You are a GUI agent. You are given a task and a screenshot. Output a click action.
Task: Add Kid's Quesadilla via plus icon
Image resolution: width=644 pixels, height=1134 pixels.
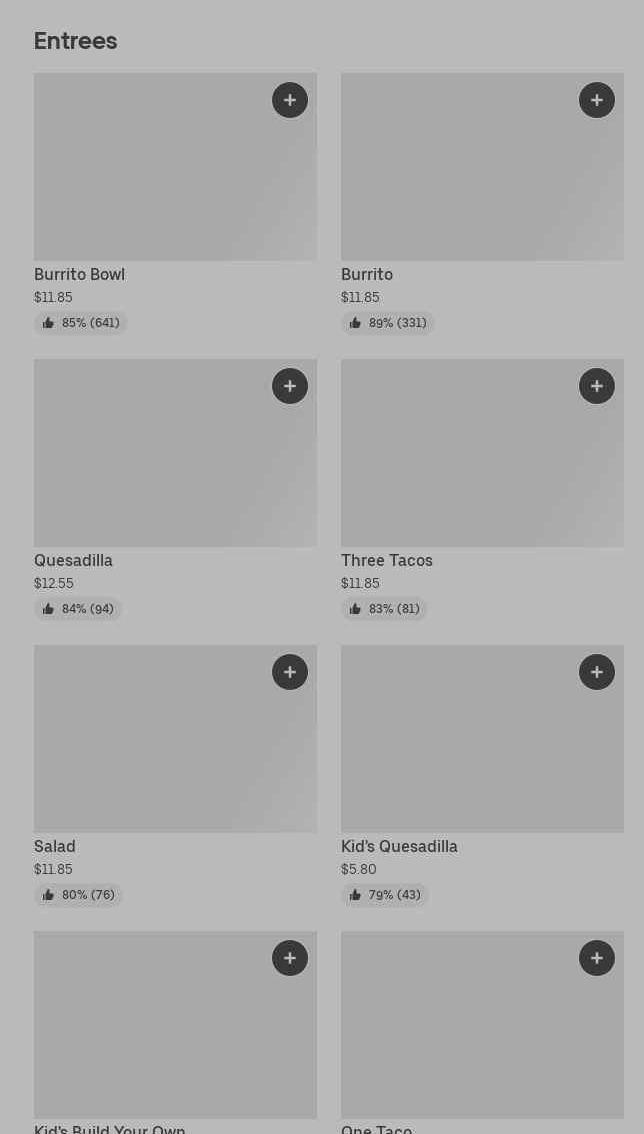597,672
